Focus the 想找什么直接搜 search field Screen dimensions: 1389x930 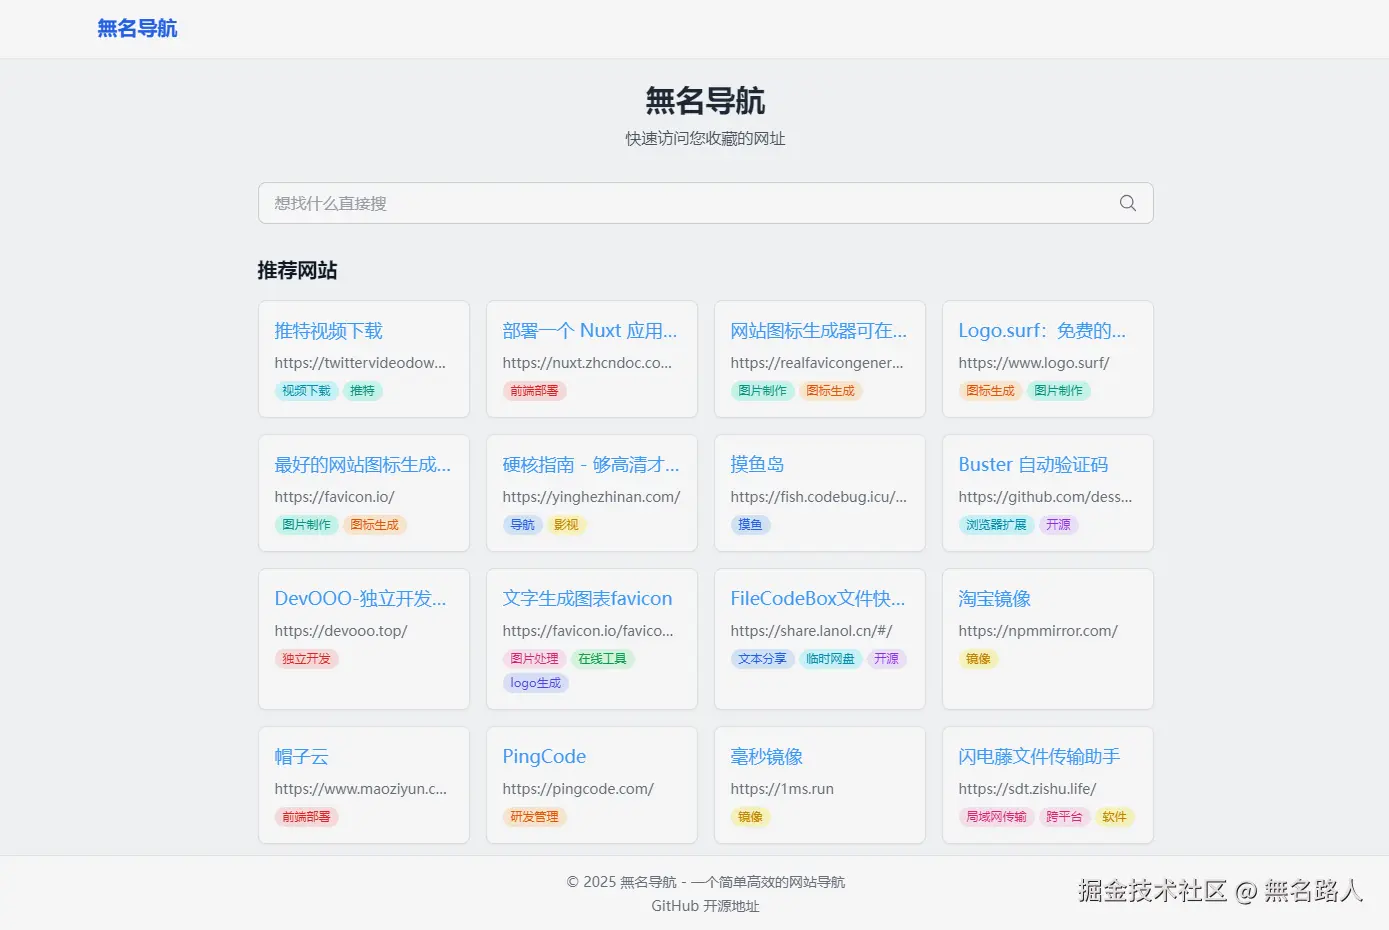pos(705,203)
